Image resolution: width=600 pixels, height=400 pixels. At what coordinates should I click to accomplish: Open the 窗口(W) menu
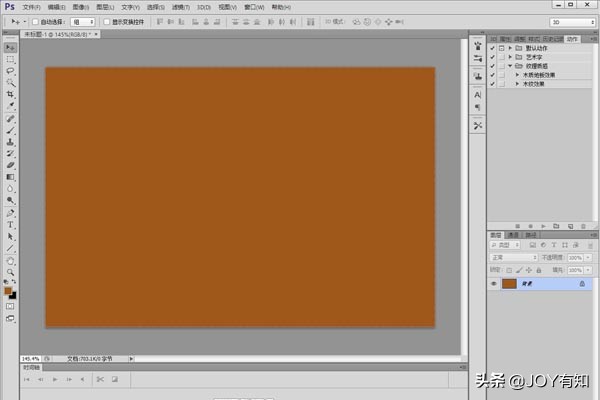click(254, 7)
